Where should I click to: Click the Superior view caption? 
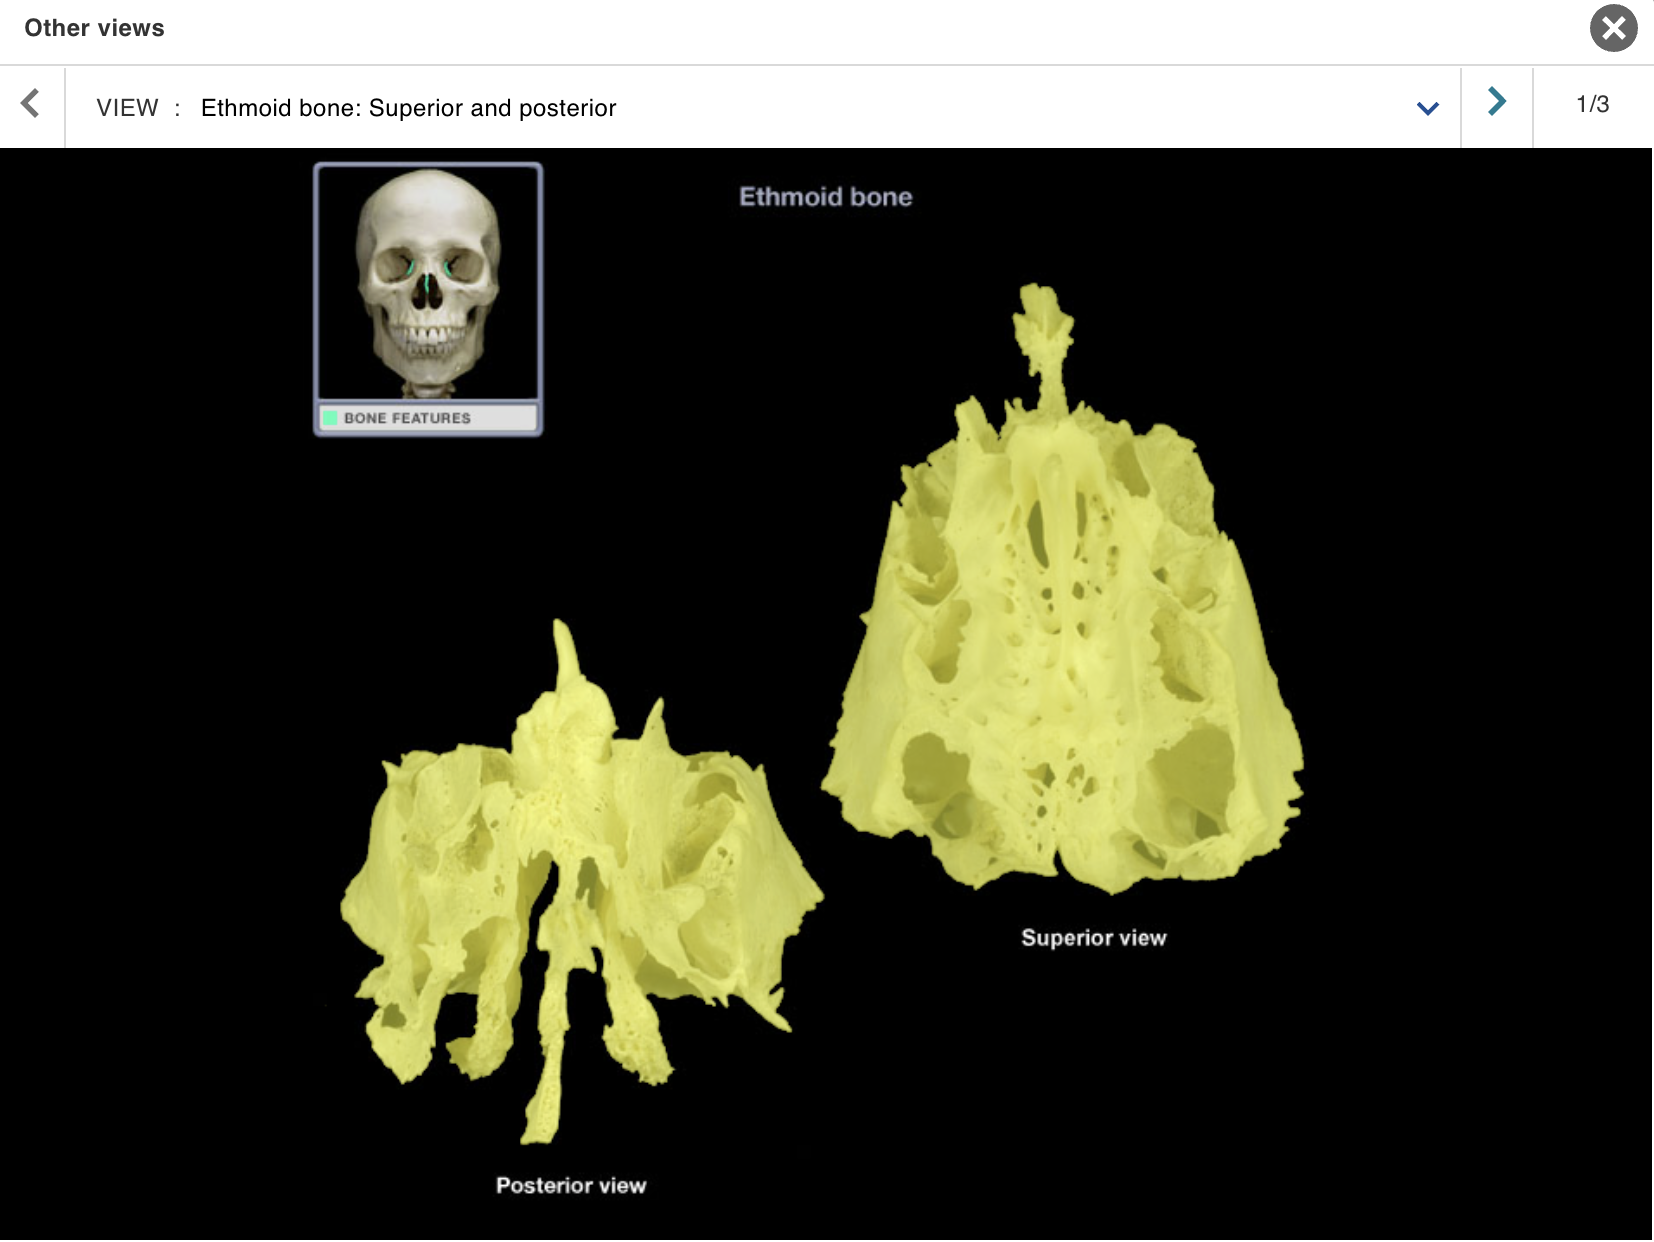(x=1094, y=938)
